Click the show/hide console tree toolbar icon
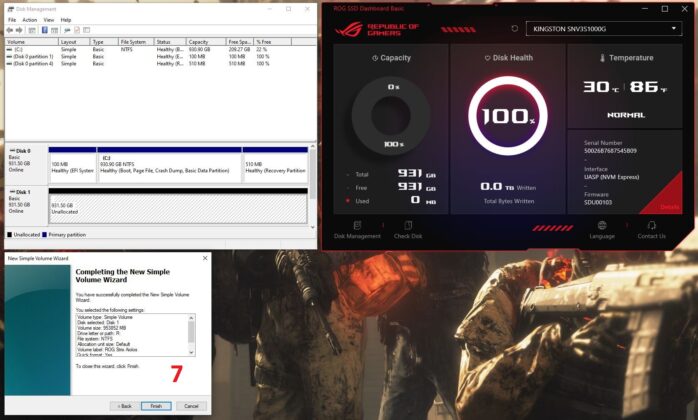 [32, 30]
